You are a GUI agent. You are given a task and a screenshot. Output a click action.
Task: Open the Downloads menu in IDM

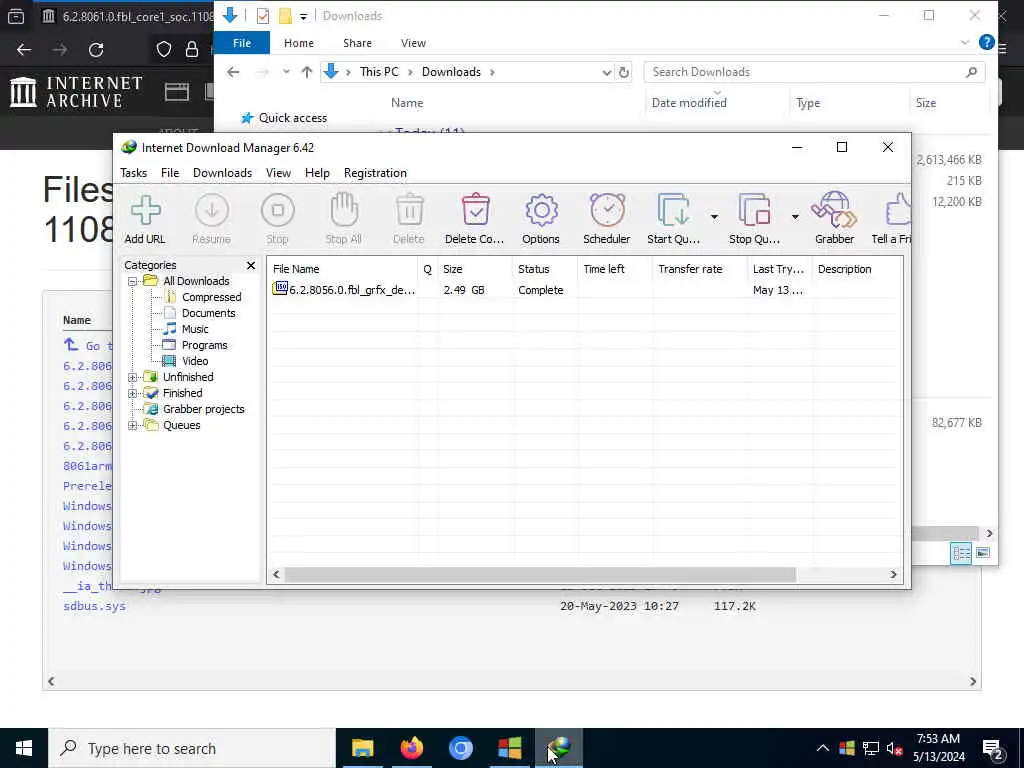coord(222,173)
